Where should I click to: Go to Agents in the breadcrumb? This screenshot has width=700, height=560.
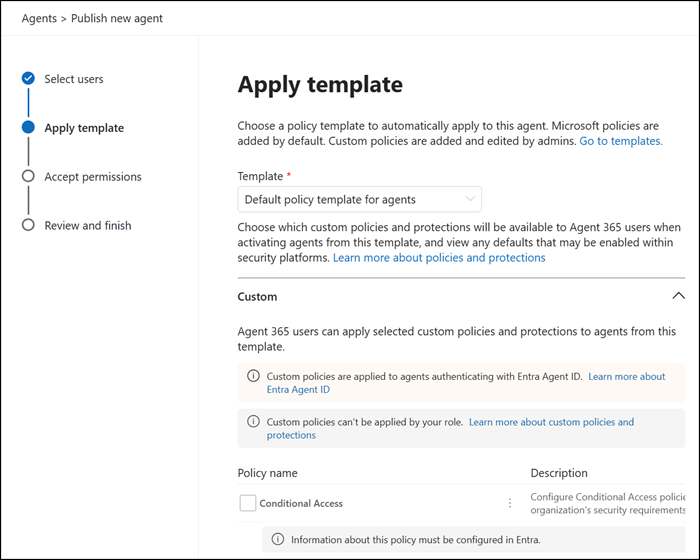click(x=39, y=18)
